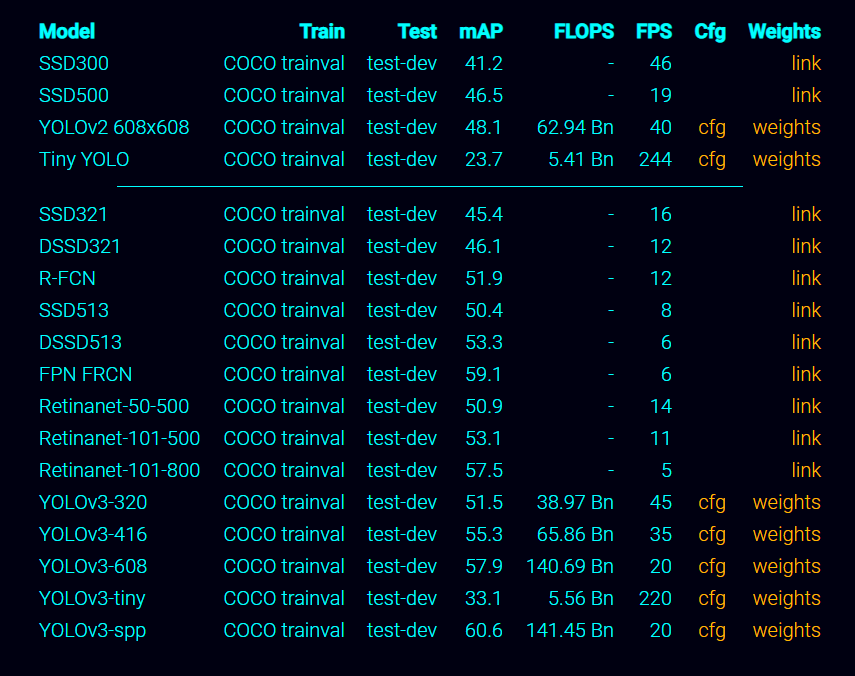The image size is (855, 676).
Task: Select the Retinanet-50-500 model name
Action: [x=114, y=407]
